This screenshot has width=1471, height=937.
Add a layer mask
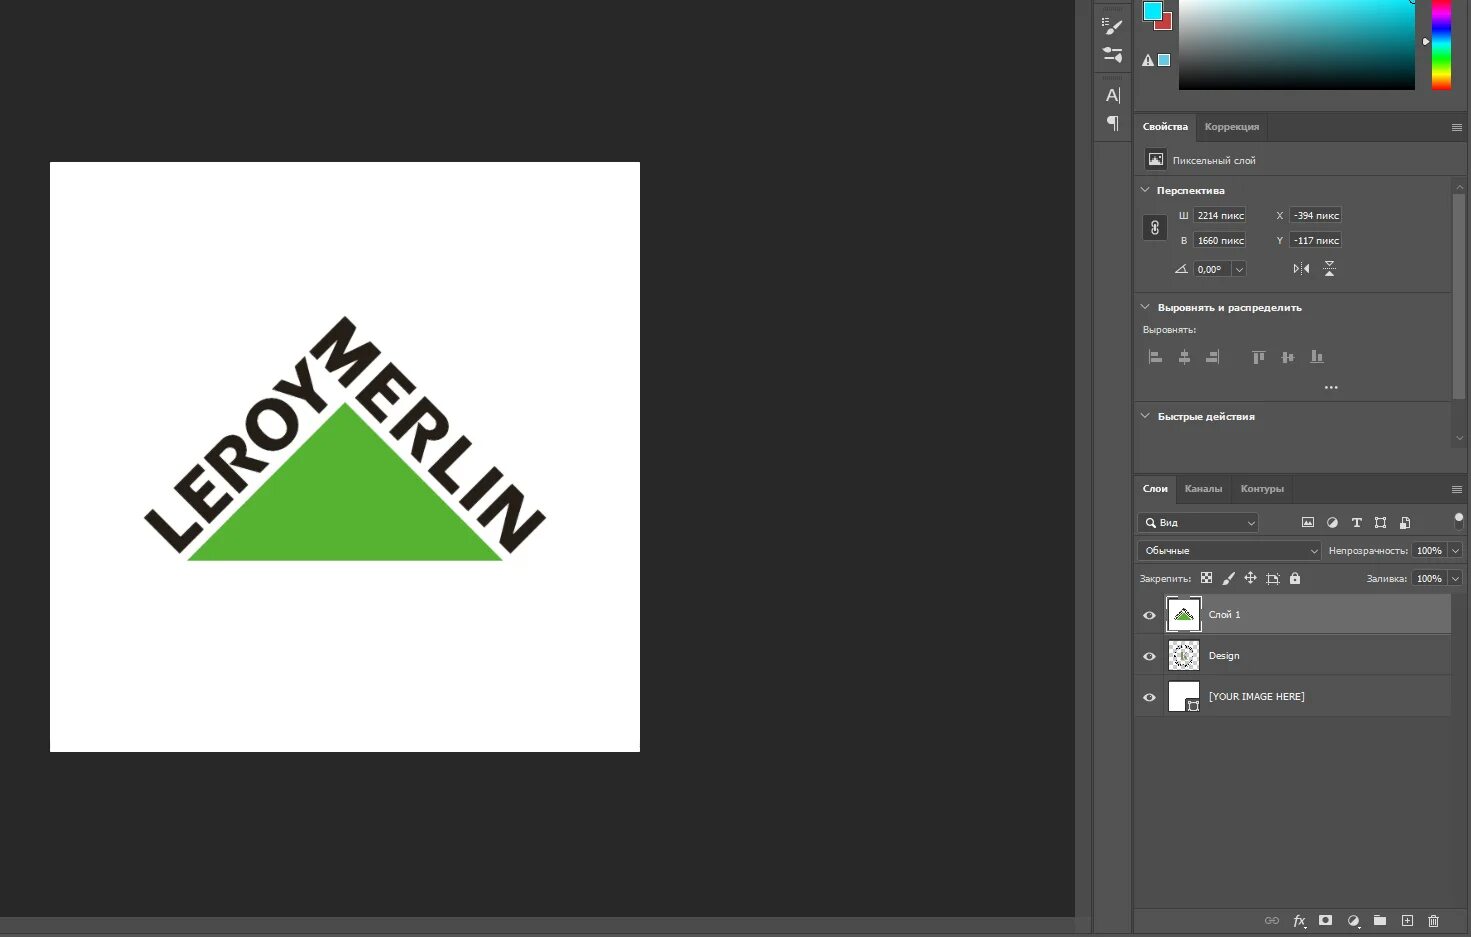click(1325, 920)
